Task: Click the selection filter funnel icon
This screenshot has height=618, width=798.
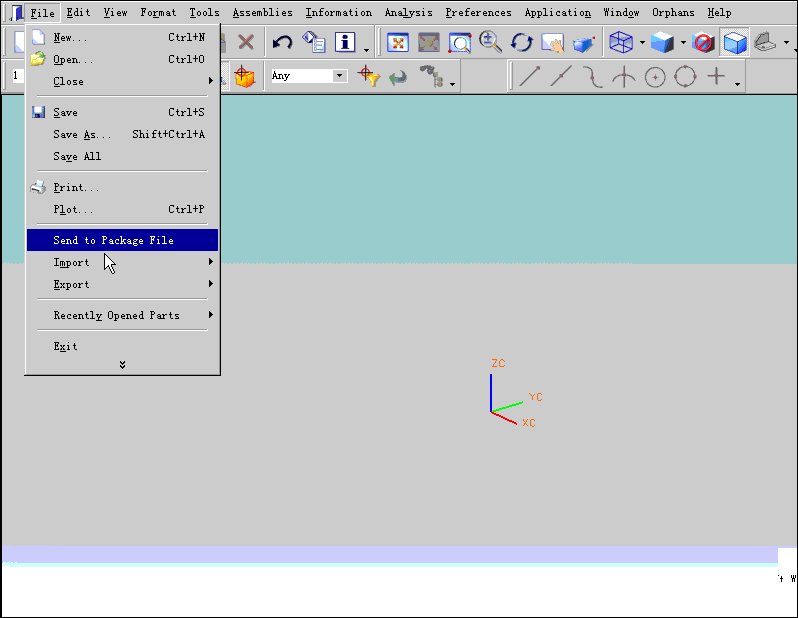Action: 368,76
